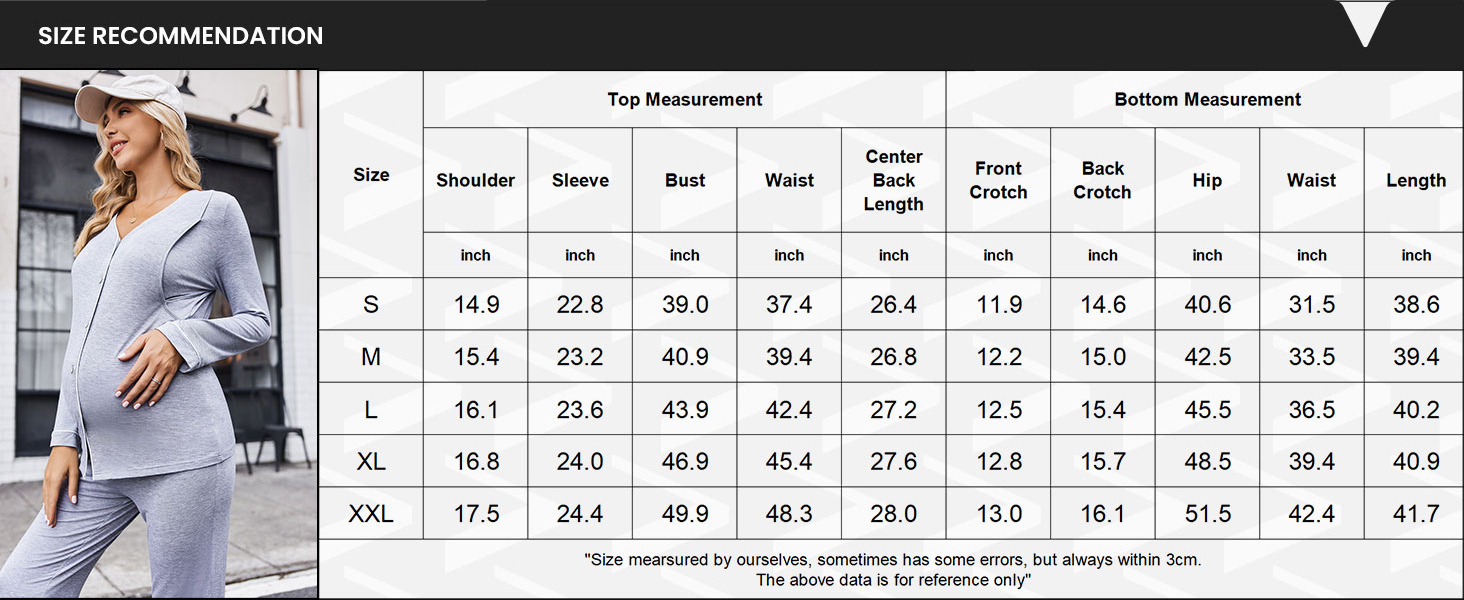Image resolution: width=1464 pixels, height=600 pixels.
Task: Click the 14.9 shoulder value cell
Action: click(x=476, y=305)
